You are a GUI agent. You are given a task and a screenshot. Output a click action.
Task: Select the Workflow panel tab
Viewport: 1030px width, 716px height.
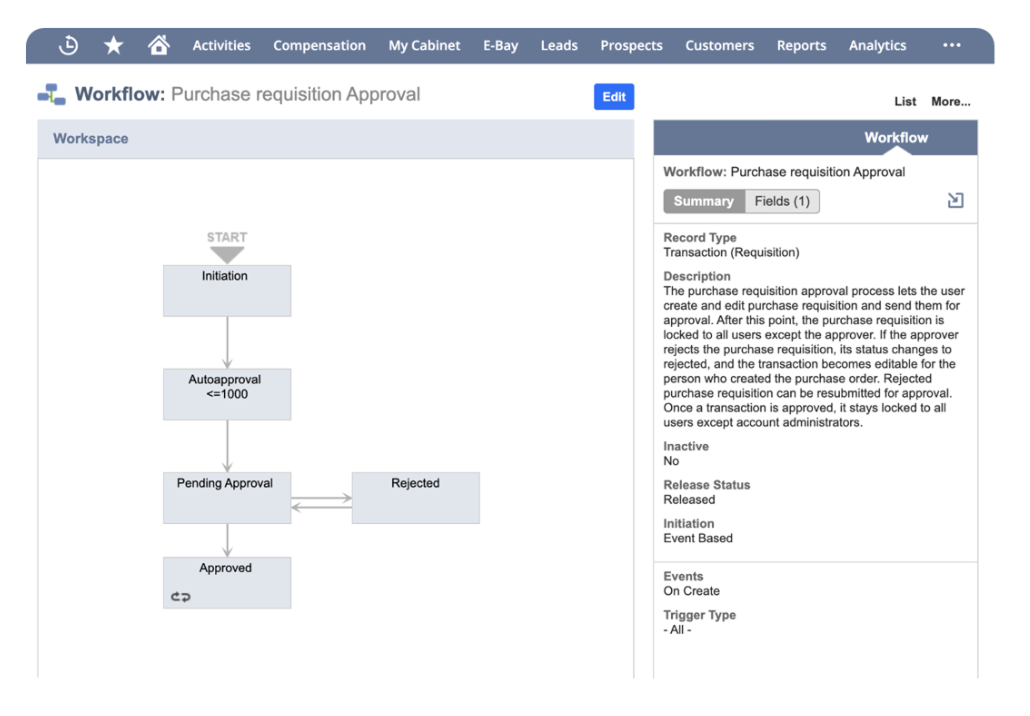(x=896, y=137)
